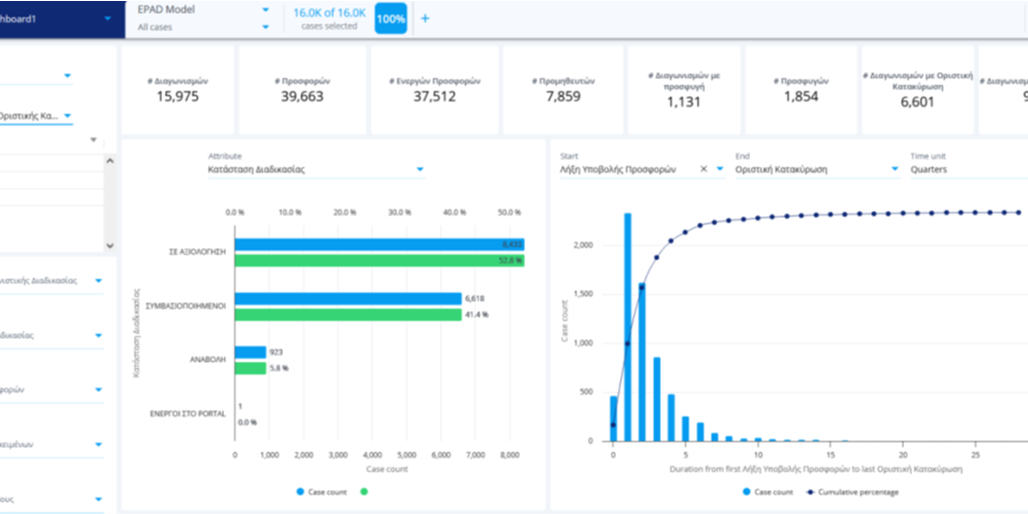Click the plus icon beside the 100% button
Image resolution: width=1028 pixels, height=514 pixels.
pyautogui.click(x=425, y=18)
